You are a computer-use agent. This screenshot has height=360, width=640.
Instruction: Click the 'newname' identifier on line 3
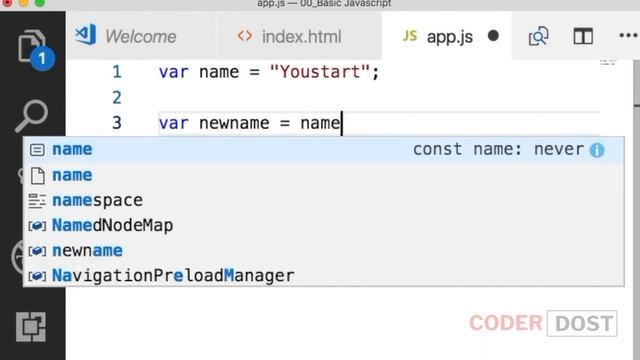[x=234, y=123]
